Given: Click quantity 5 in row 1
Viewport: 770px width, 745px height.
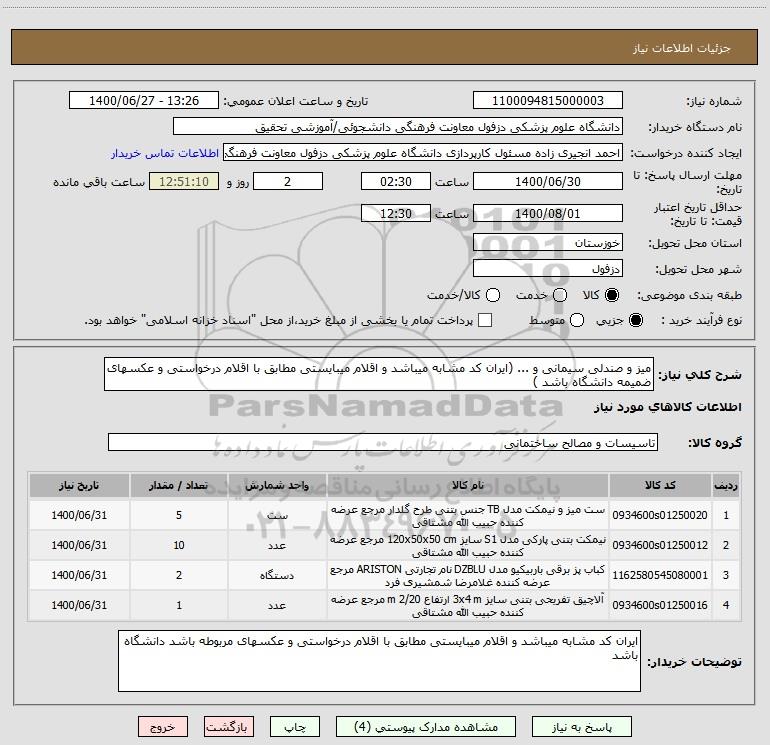Looking at the screenshot, I should point(179,515).
